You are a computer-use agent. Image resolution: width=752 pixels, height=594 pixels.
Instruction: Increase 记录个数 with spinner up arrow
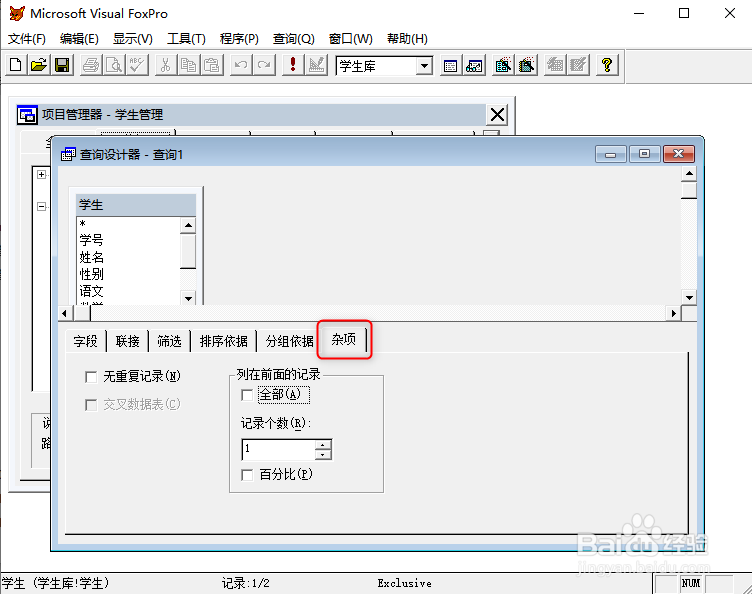coord(323,444)
